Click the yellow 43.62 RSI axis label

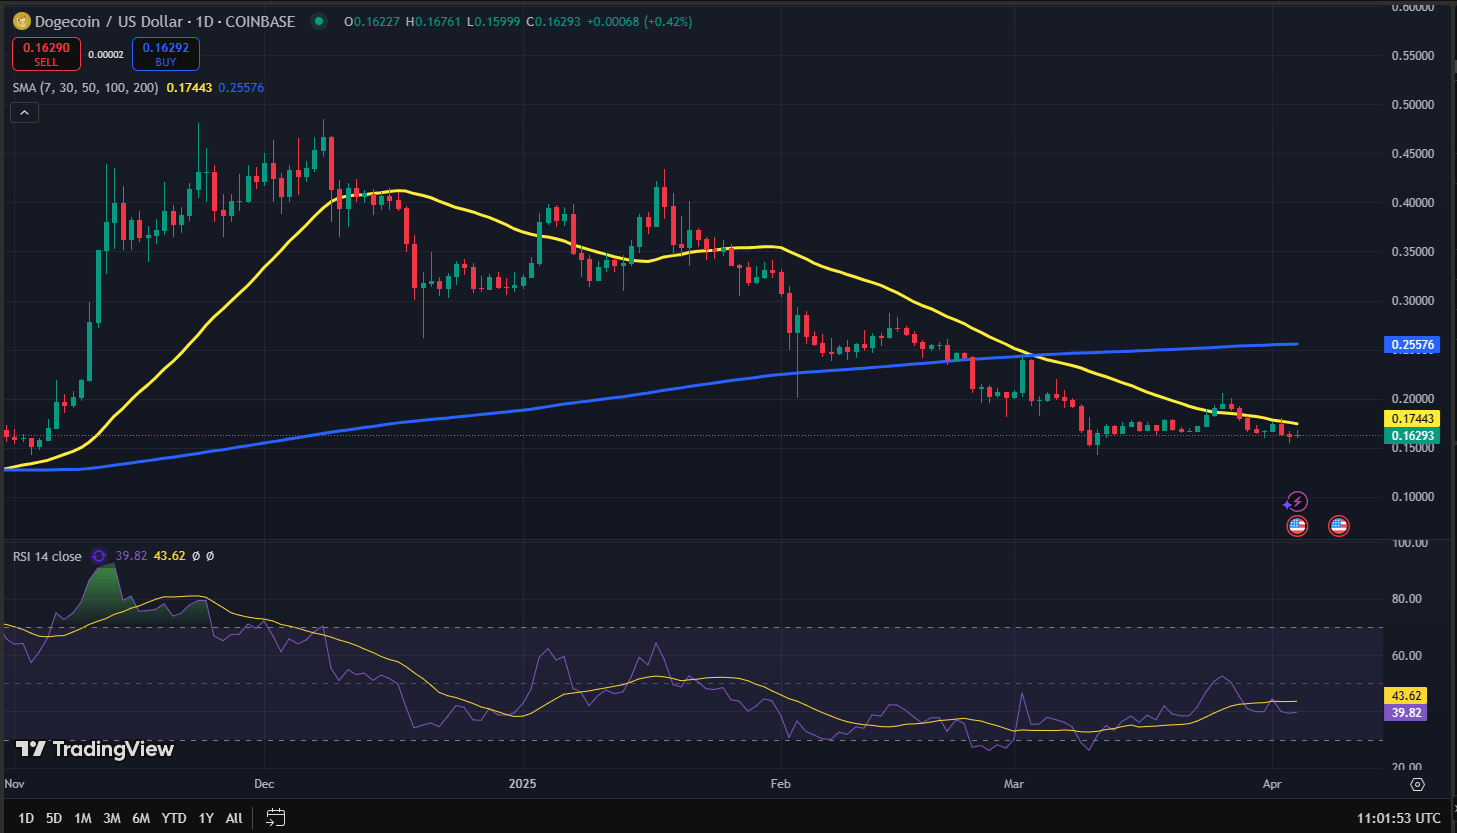(1405, 696)
